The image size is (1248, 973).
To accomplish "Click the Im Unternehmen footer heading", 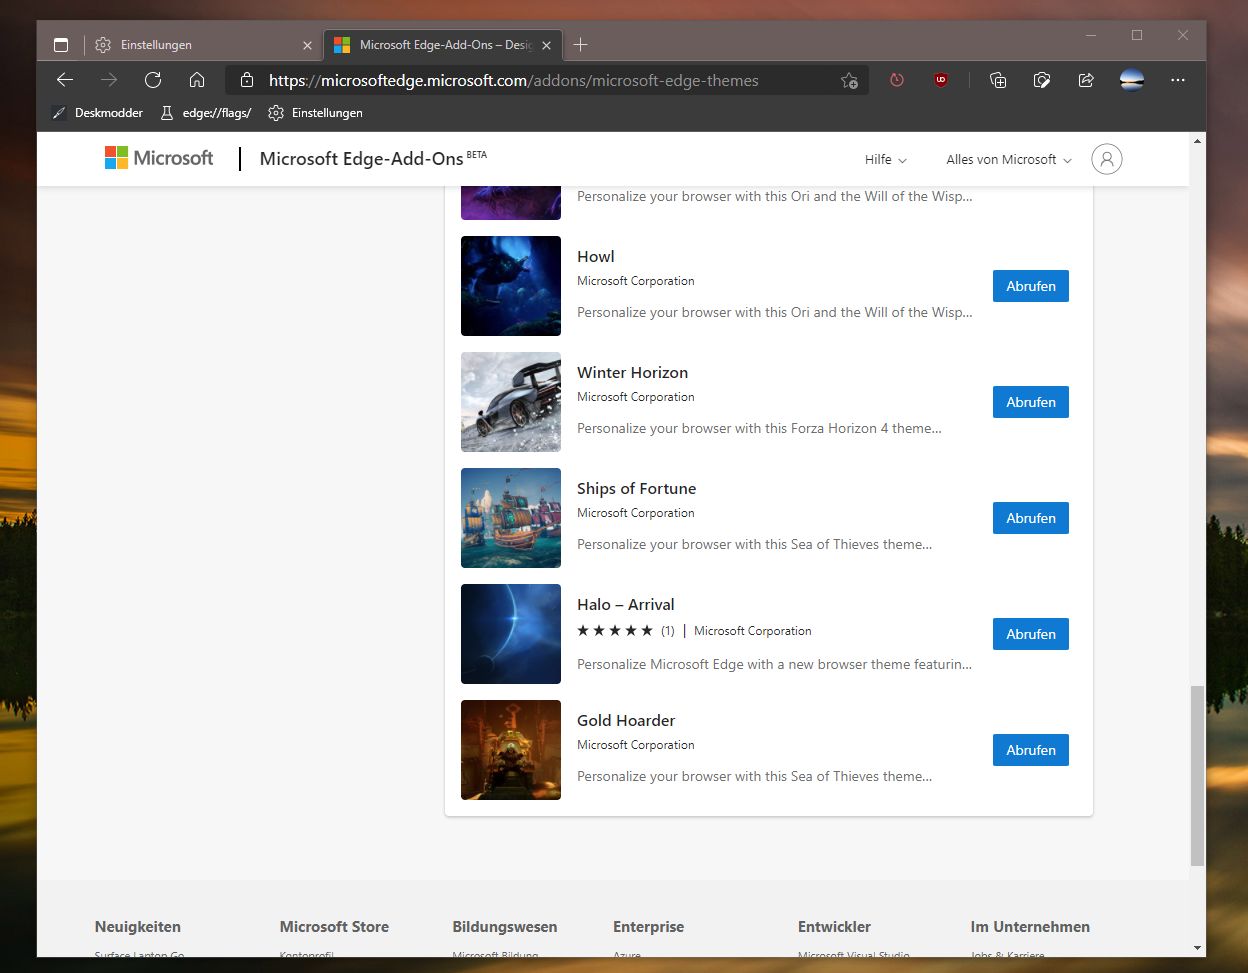I will (x=1030, y=927).
